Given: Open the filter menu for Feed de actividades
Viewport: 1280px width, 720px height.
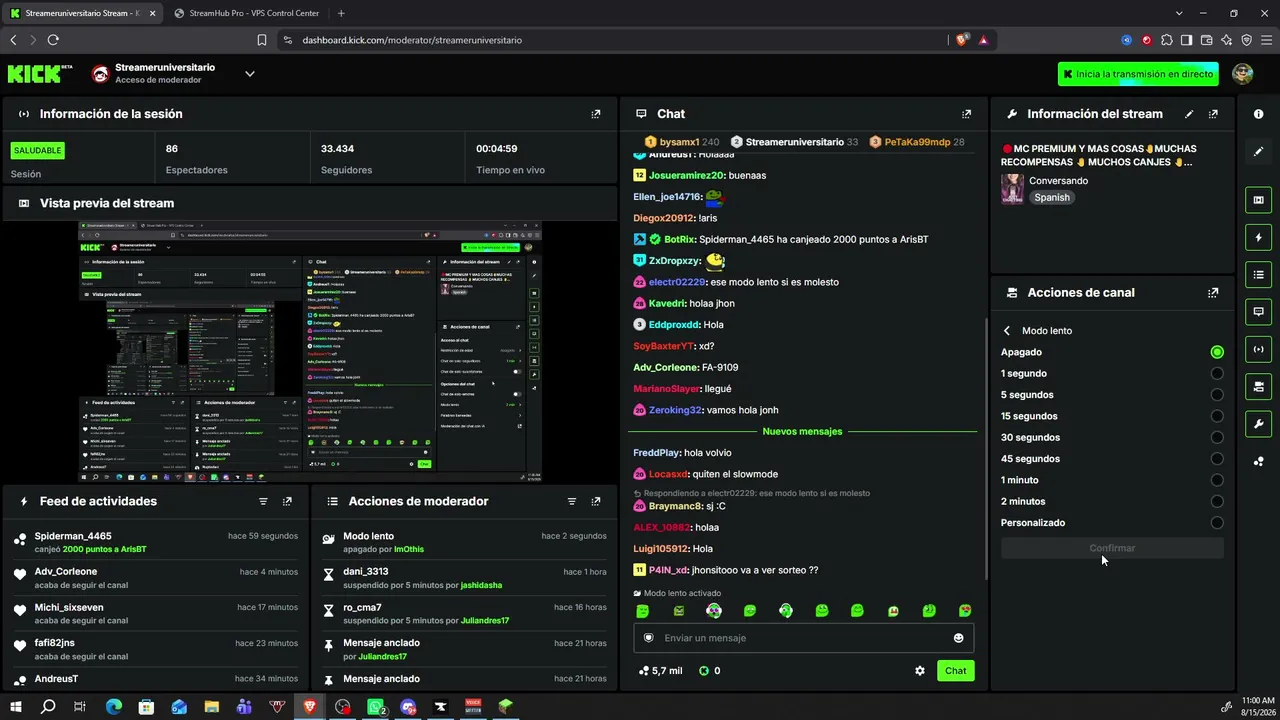Looking at the screenshot, I should (x=263, y=501).
